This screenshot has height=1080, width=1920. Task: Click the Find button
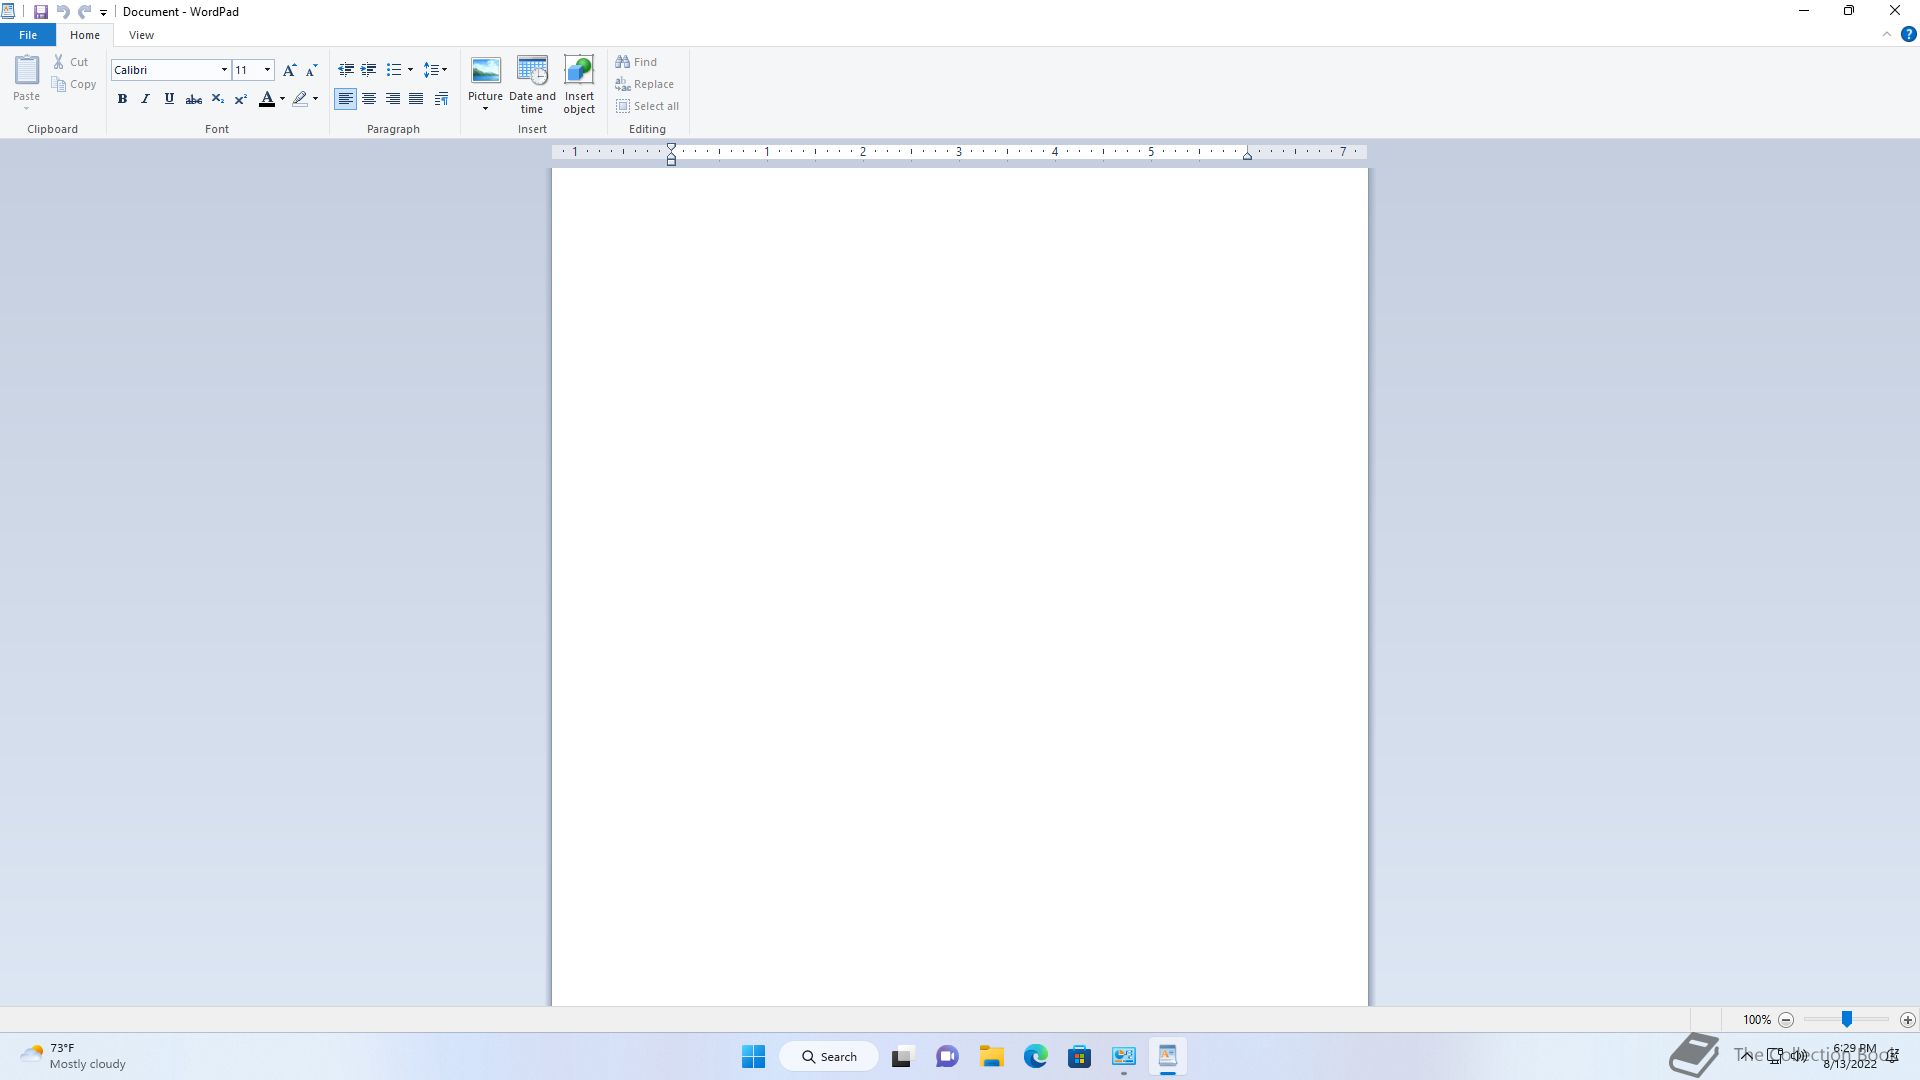pos(637,62)
